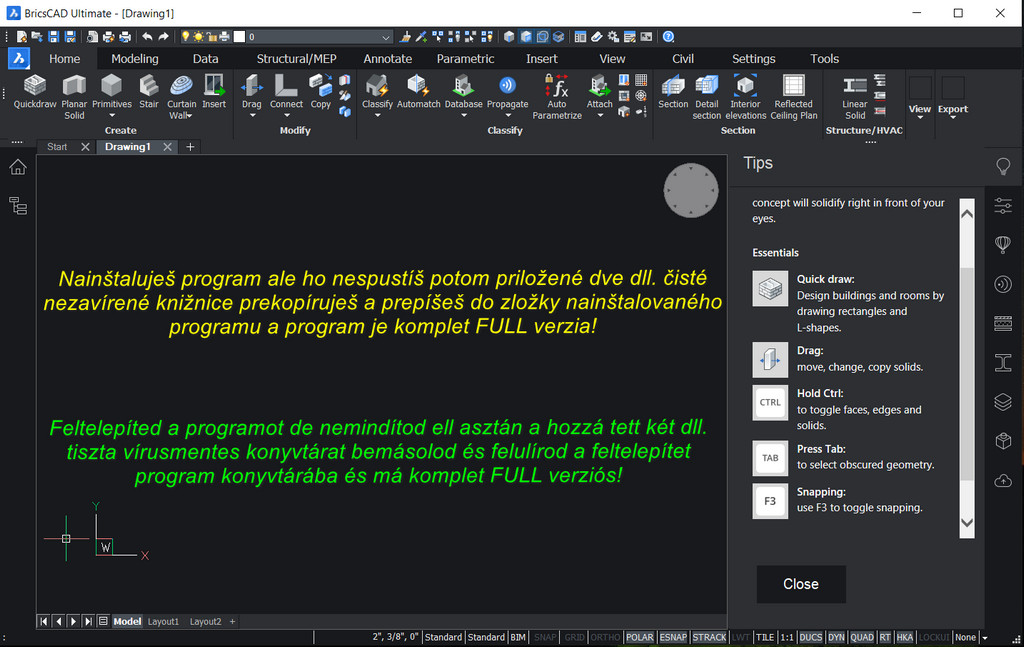Switch to the Civil ribbon tab
1024x647 pixels.
pyautogui.click(x=682, y=59)
